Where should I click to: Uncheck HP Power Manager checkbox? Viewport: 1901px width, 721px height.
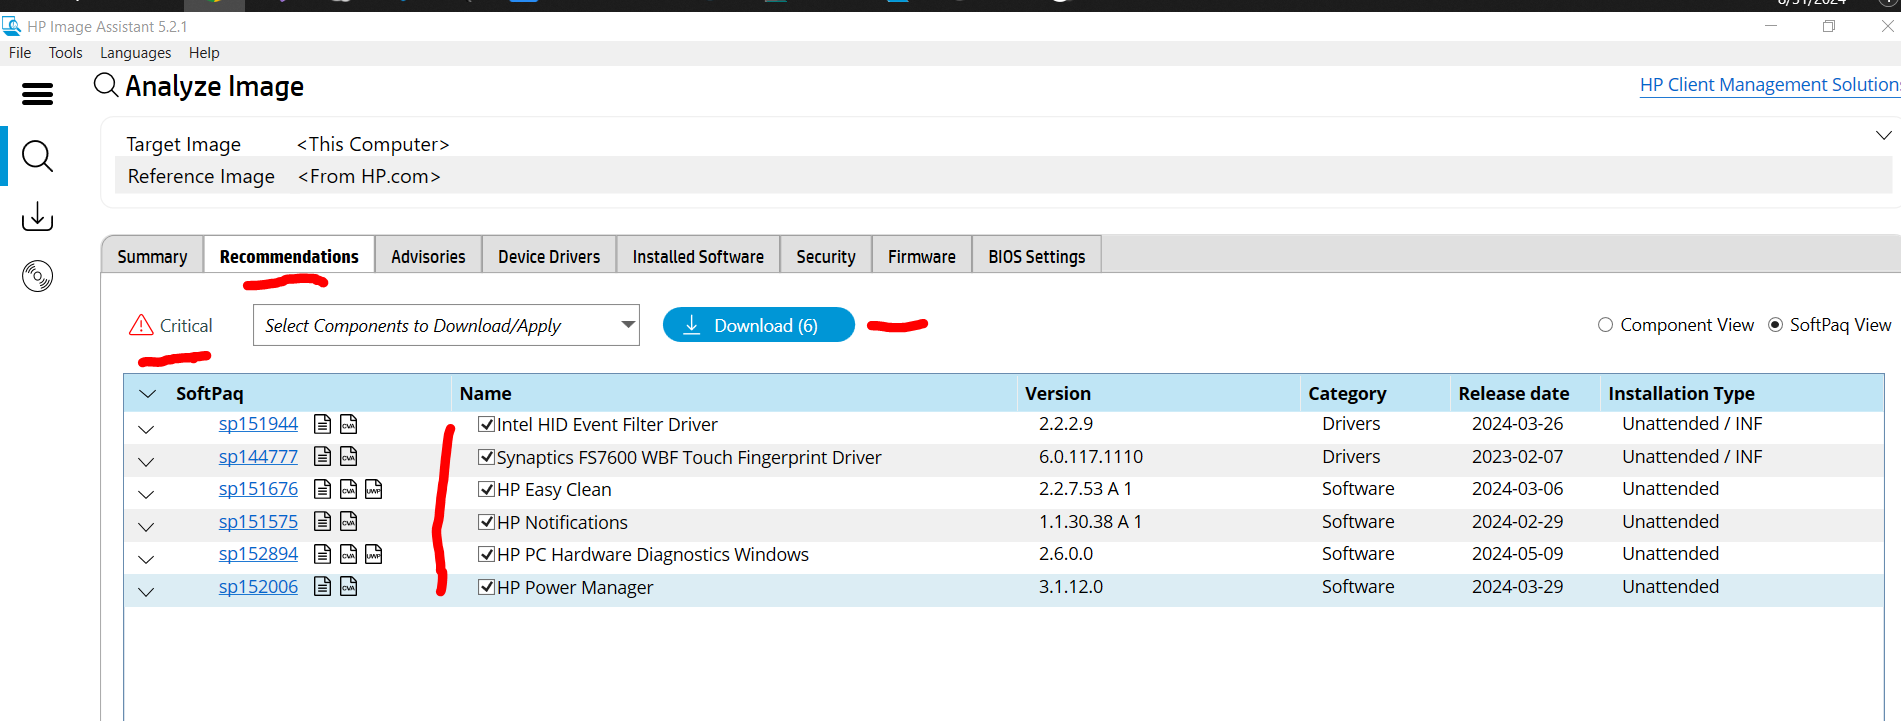tap(486, 587)
